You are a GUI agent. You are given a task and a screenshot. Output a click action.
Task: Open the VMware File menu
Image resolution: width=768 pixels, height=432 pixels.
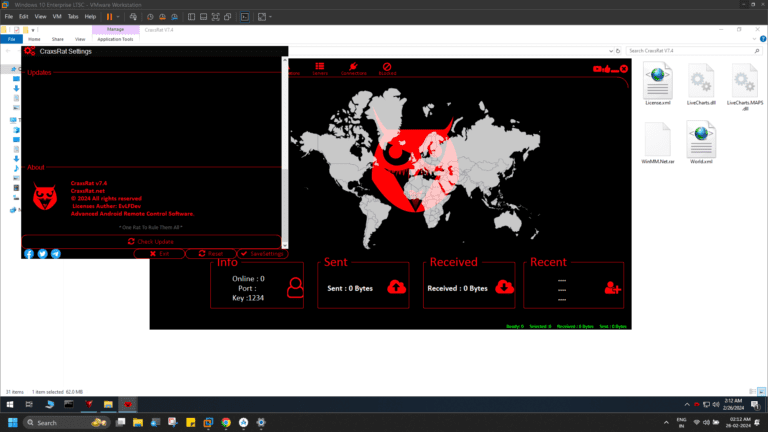tap(9, 17)
